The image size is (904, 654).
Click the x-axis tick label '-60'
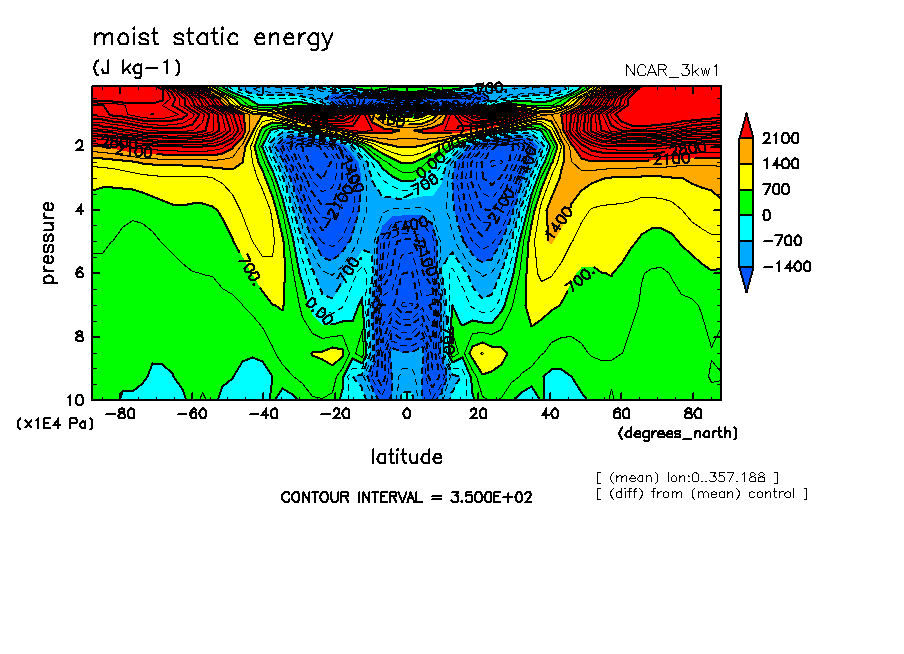click(x=191, y=414)
